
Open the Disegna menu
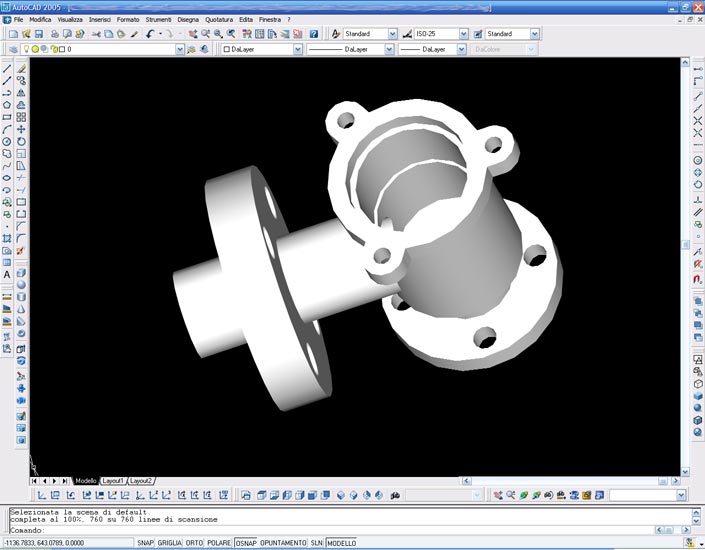188,20
